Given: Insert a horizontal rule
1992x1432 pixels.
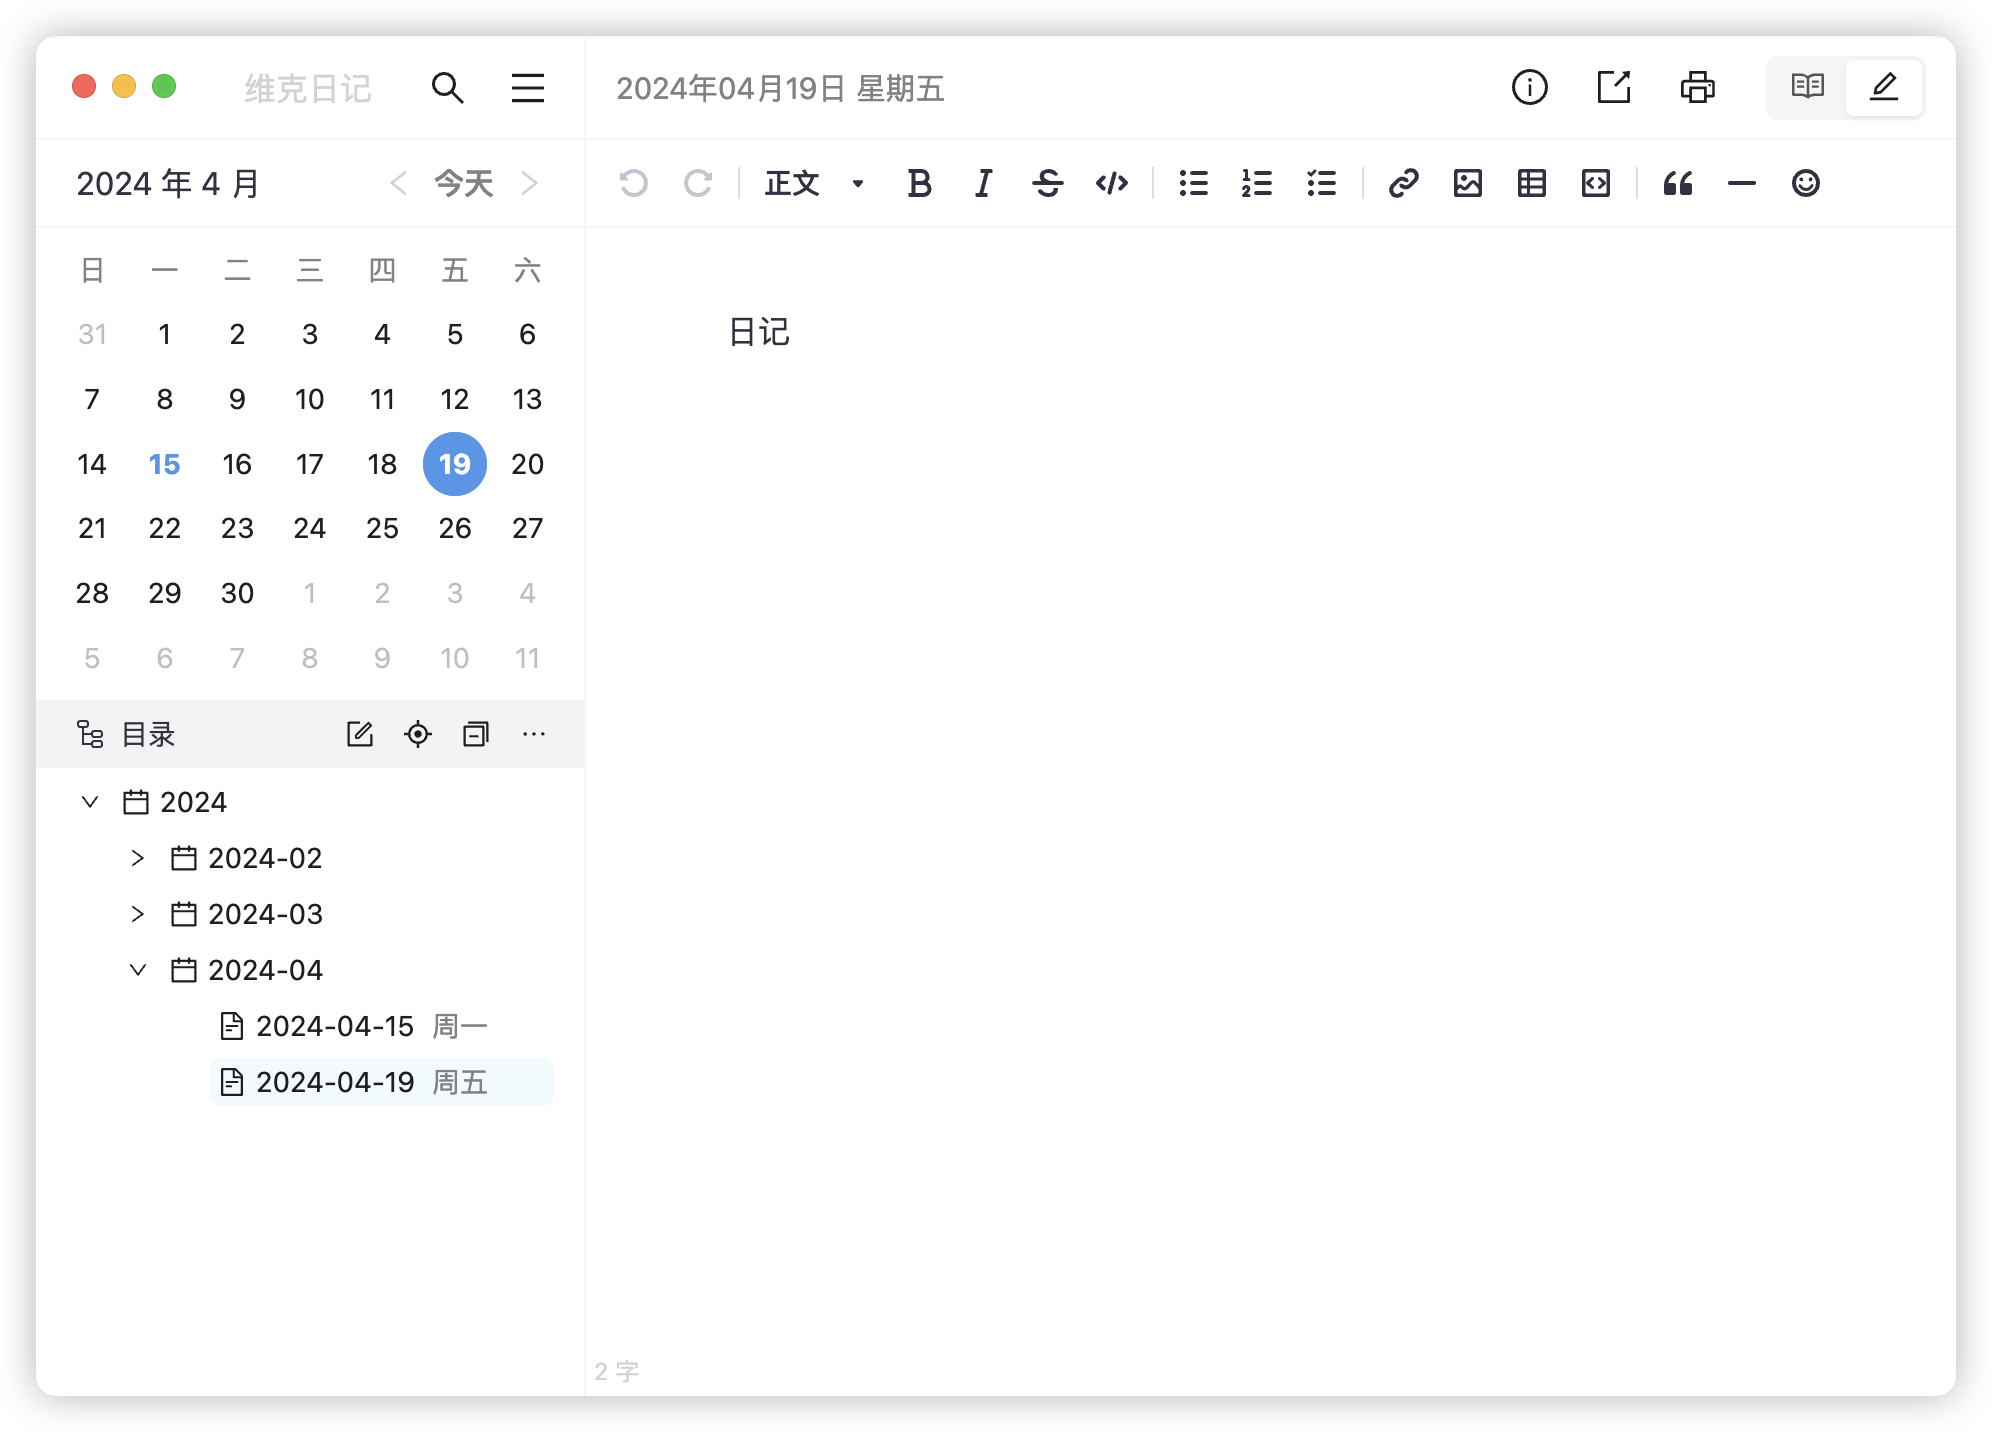Looking at the screenshot, I should point(1740,184).
